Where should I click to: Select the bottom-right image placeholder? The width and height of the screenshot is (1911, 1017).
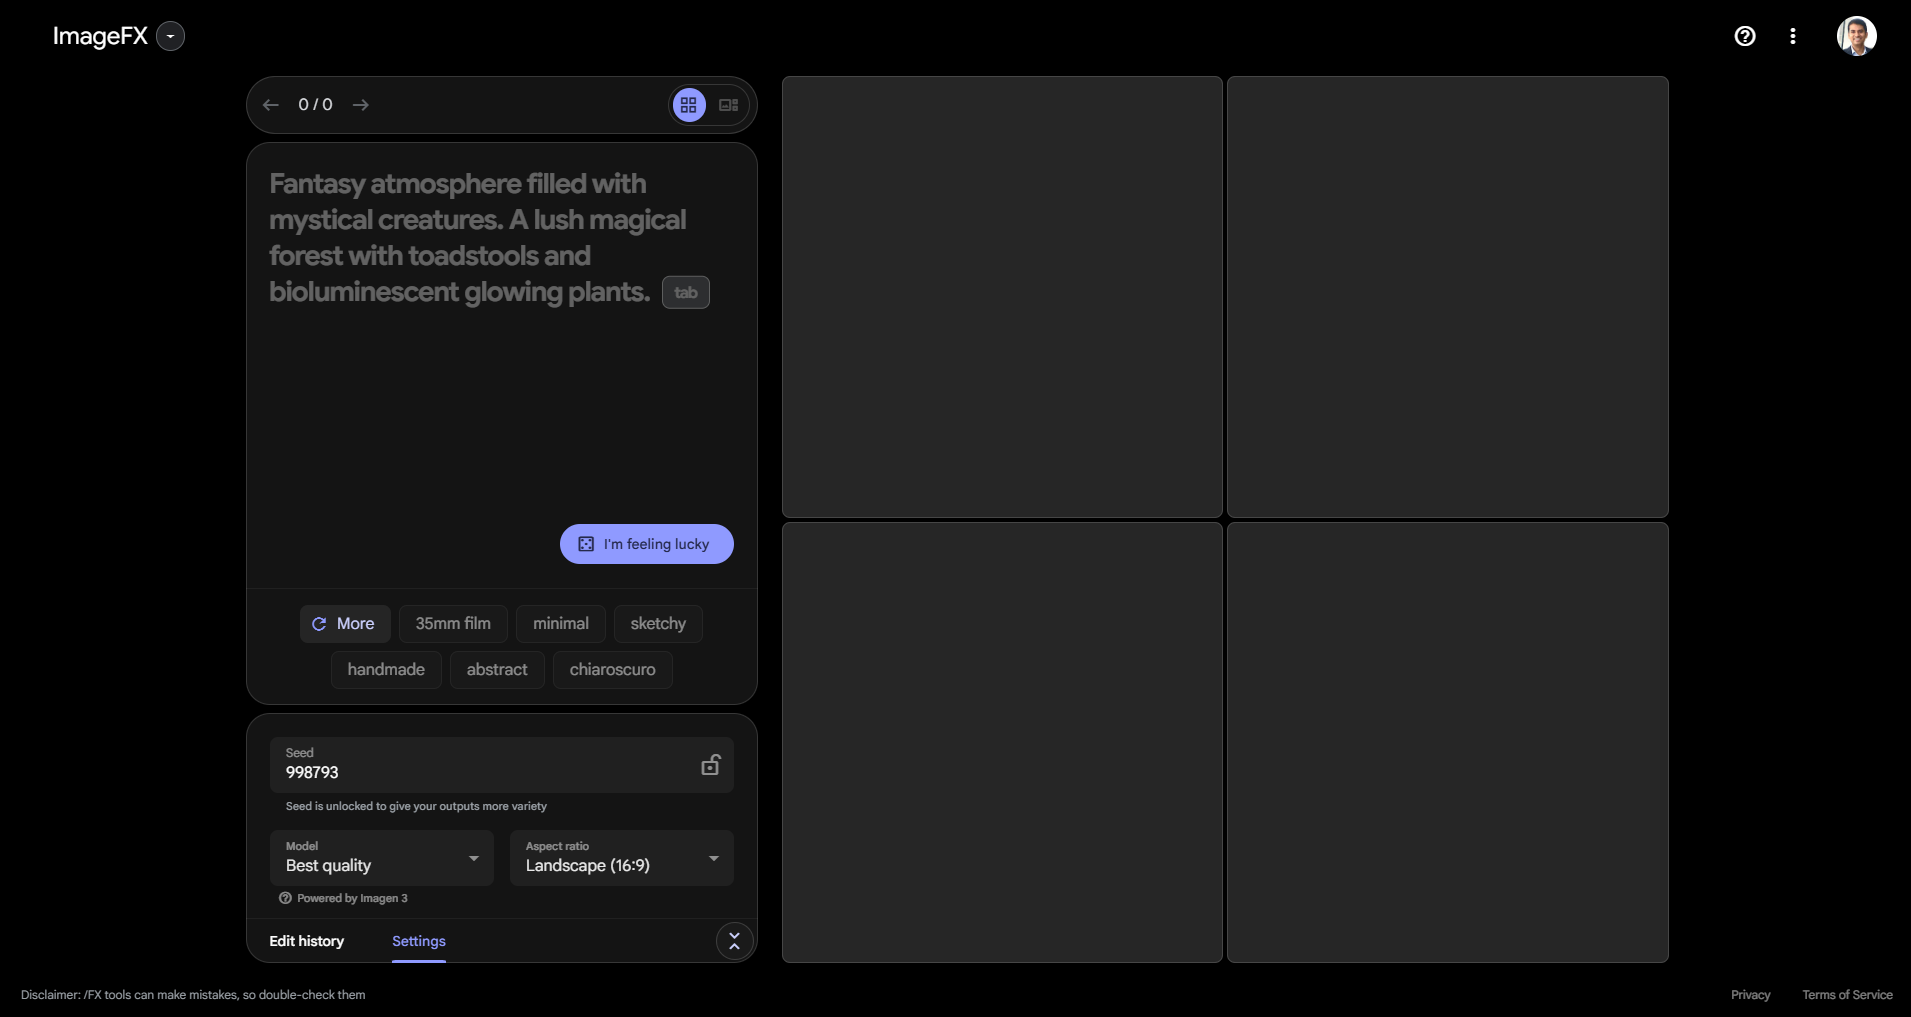1448,743
